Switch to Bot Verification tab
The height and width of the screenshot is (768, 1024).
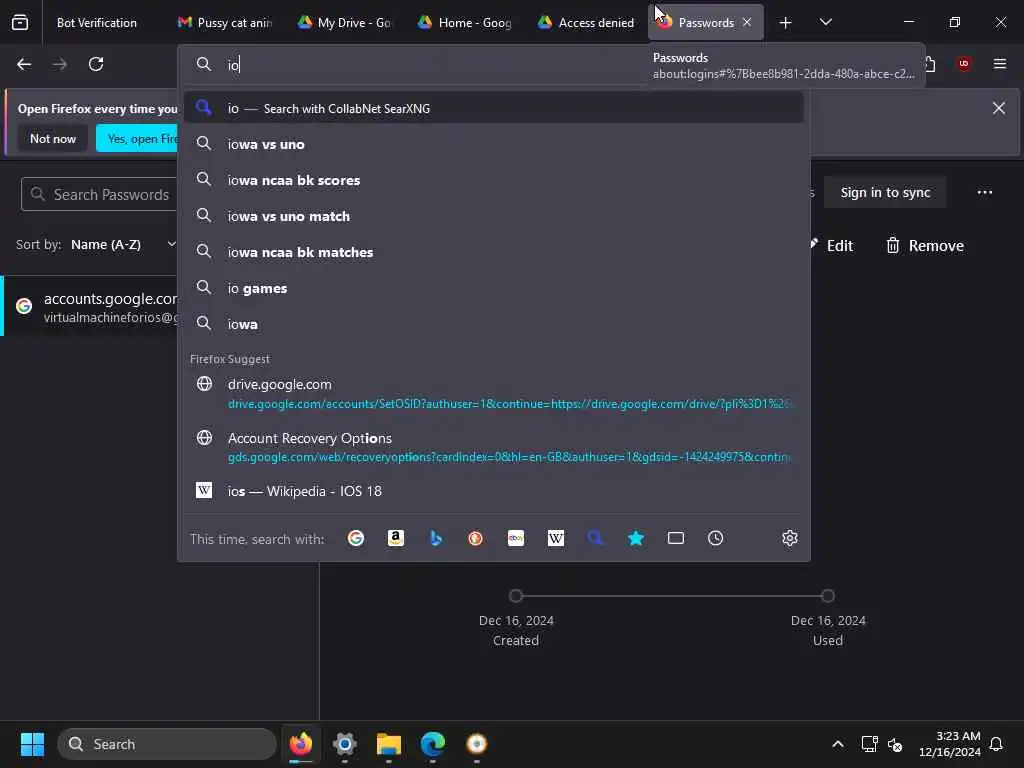(x=97, y=22)
